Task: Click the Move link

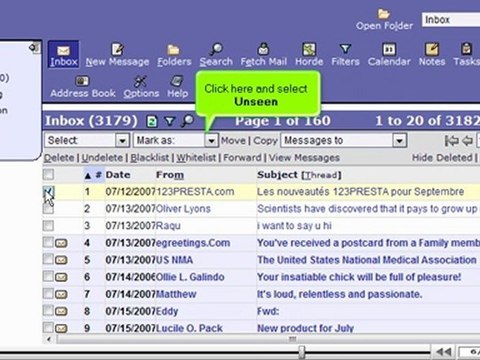Action: (x=233, y=141)
